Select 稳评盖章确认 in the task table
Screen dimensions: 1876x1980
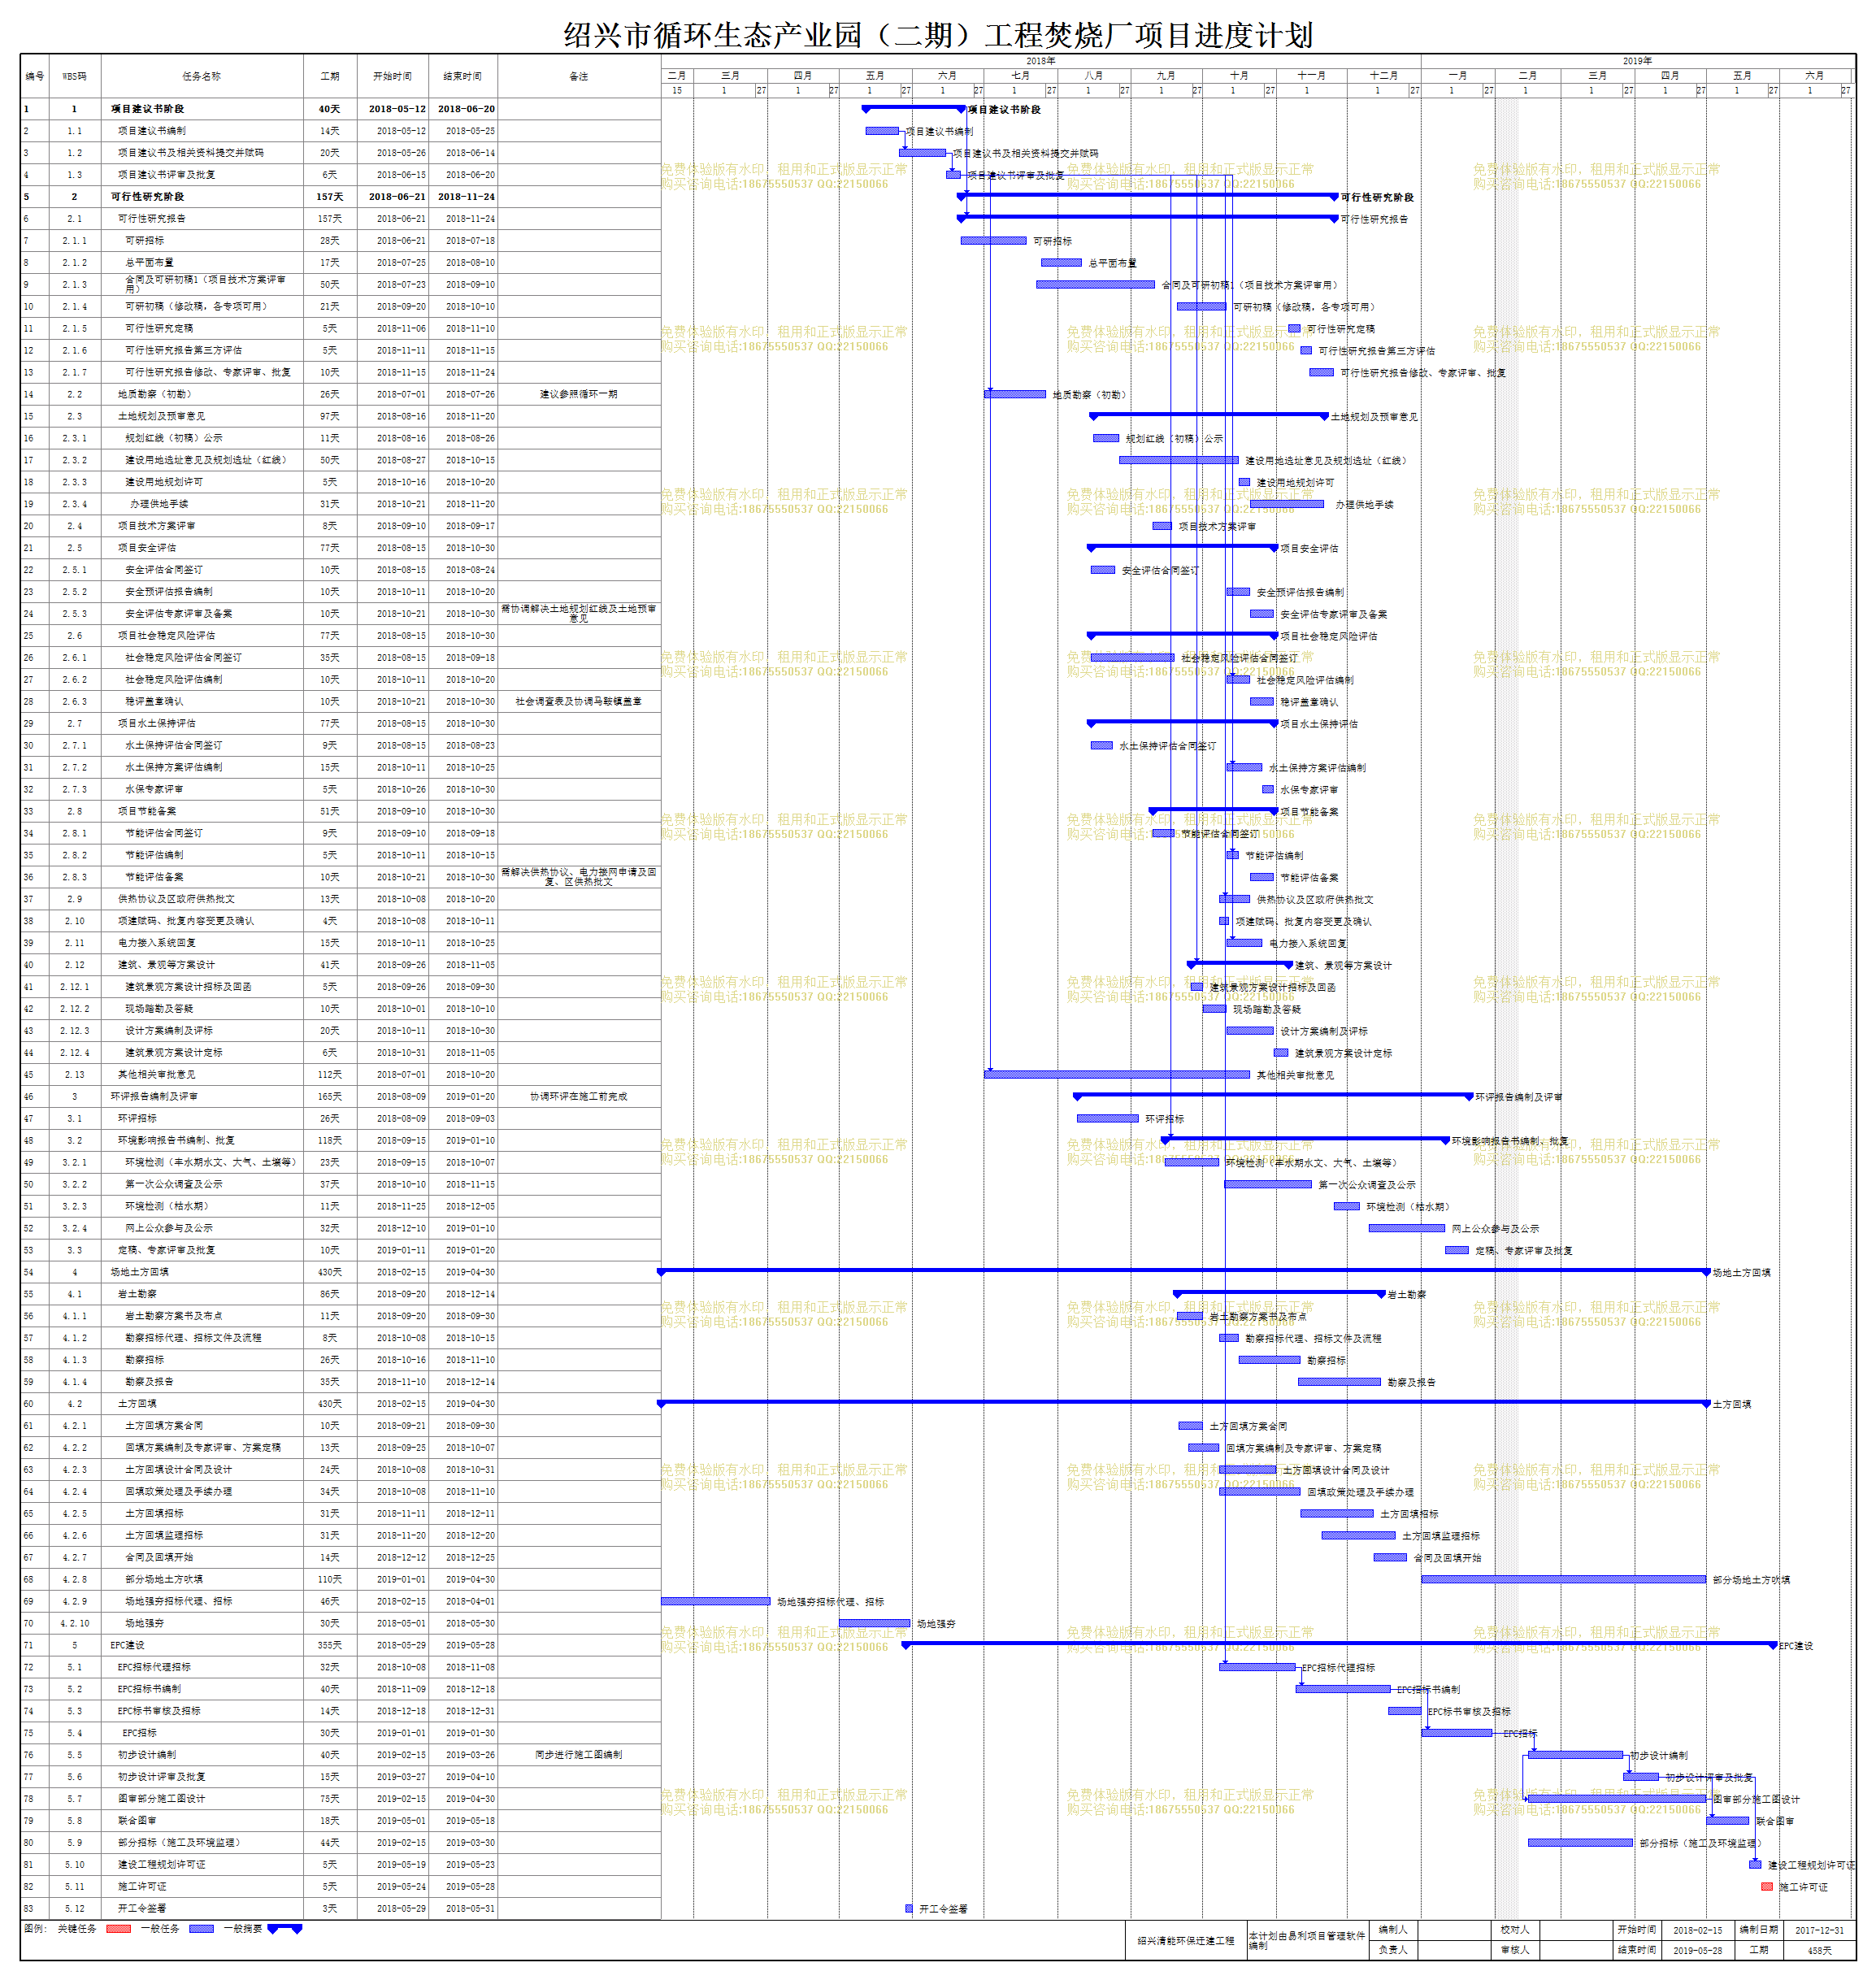pos(154,702)
